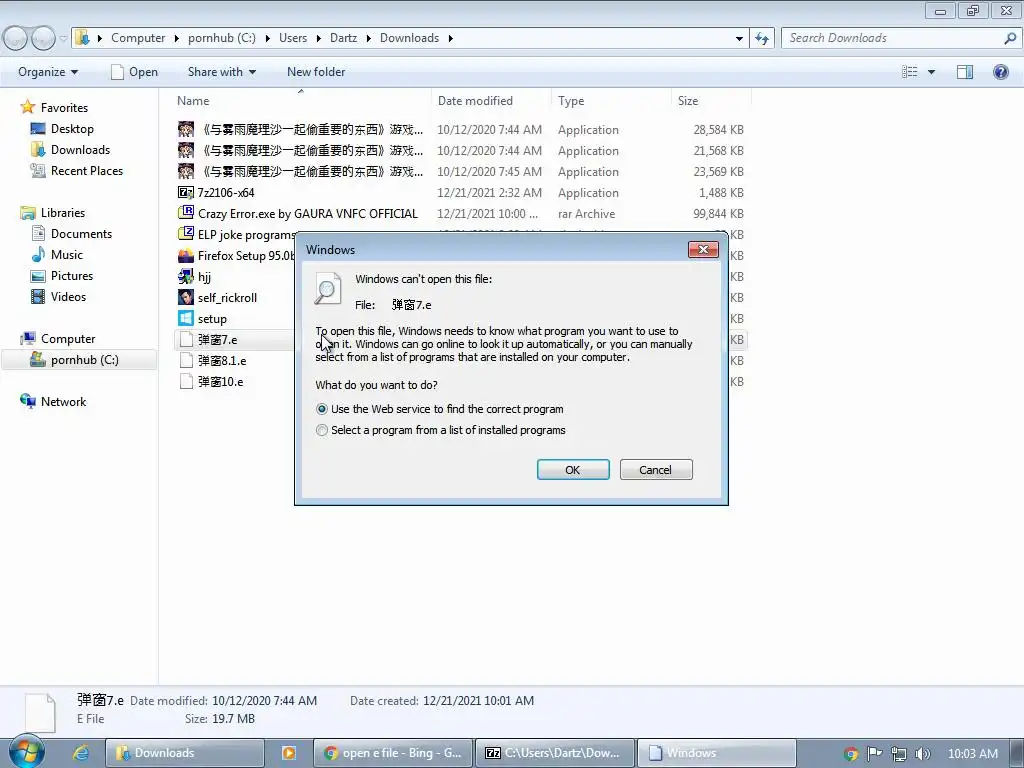Click the Favorites star icon
Viewport: 1024px width, 768px height.
[x=27, y=107]
